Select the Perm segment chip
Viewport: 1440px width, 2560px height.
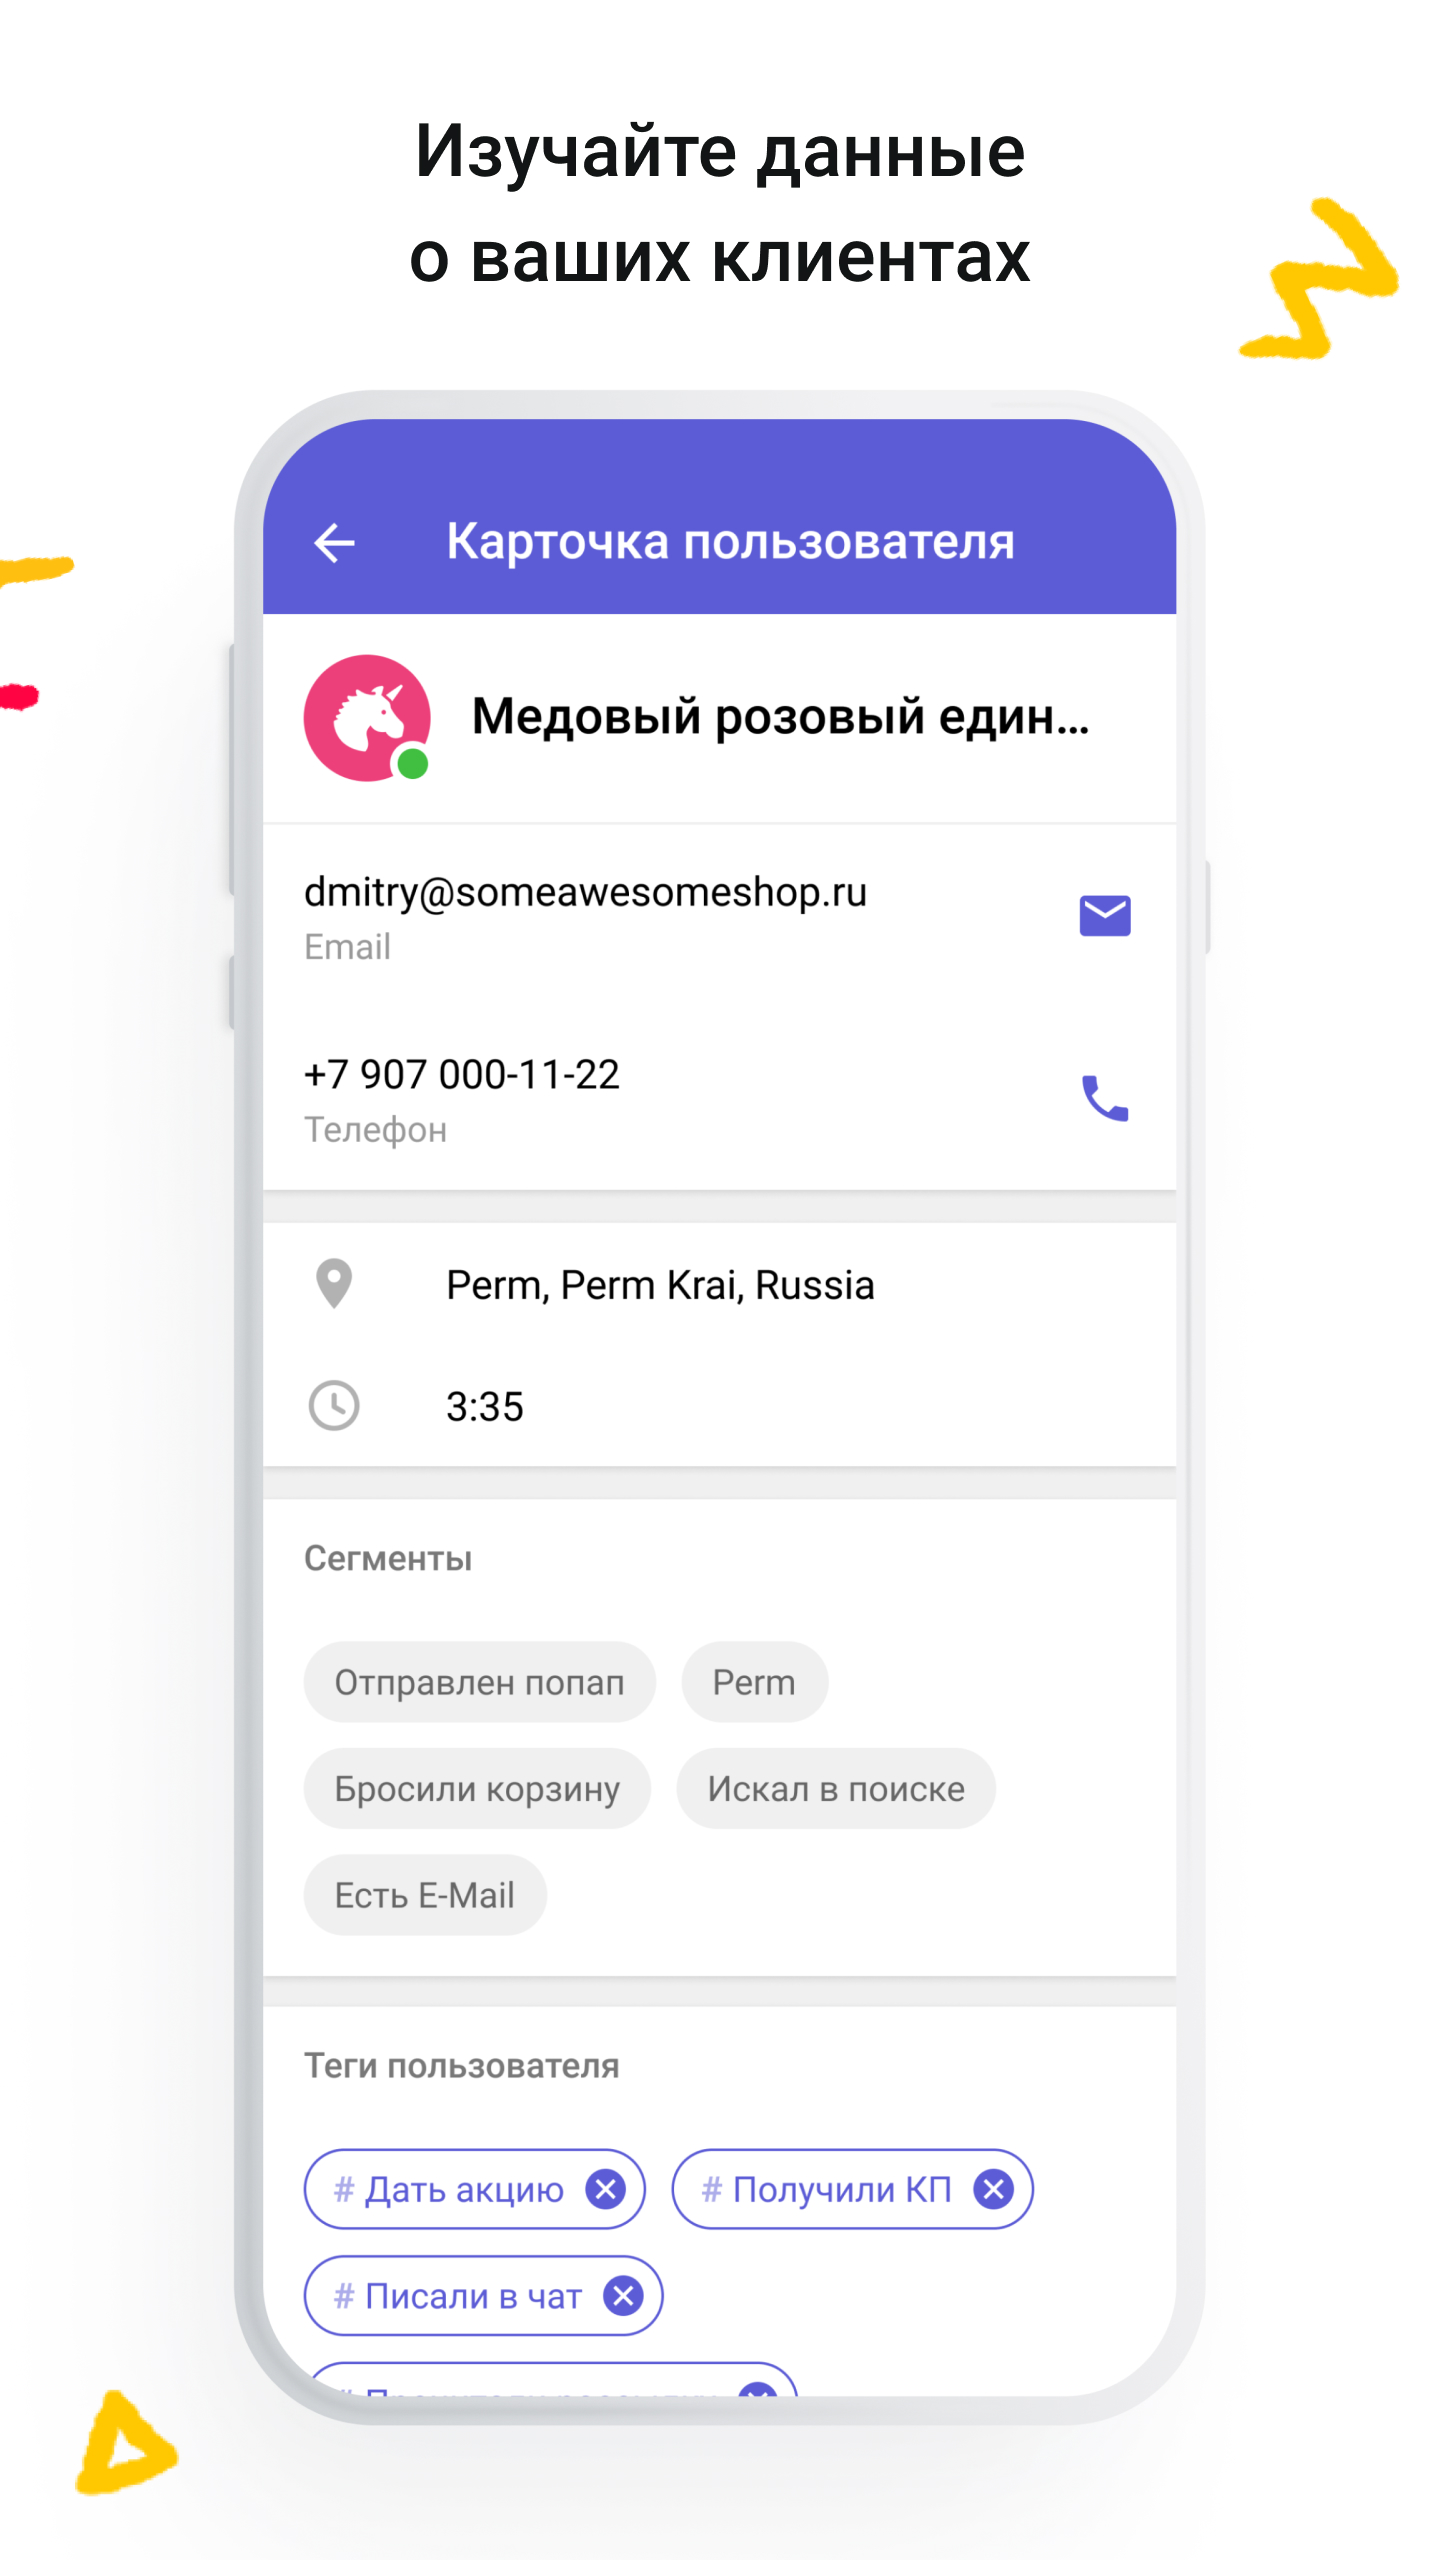[754, 1682]
